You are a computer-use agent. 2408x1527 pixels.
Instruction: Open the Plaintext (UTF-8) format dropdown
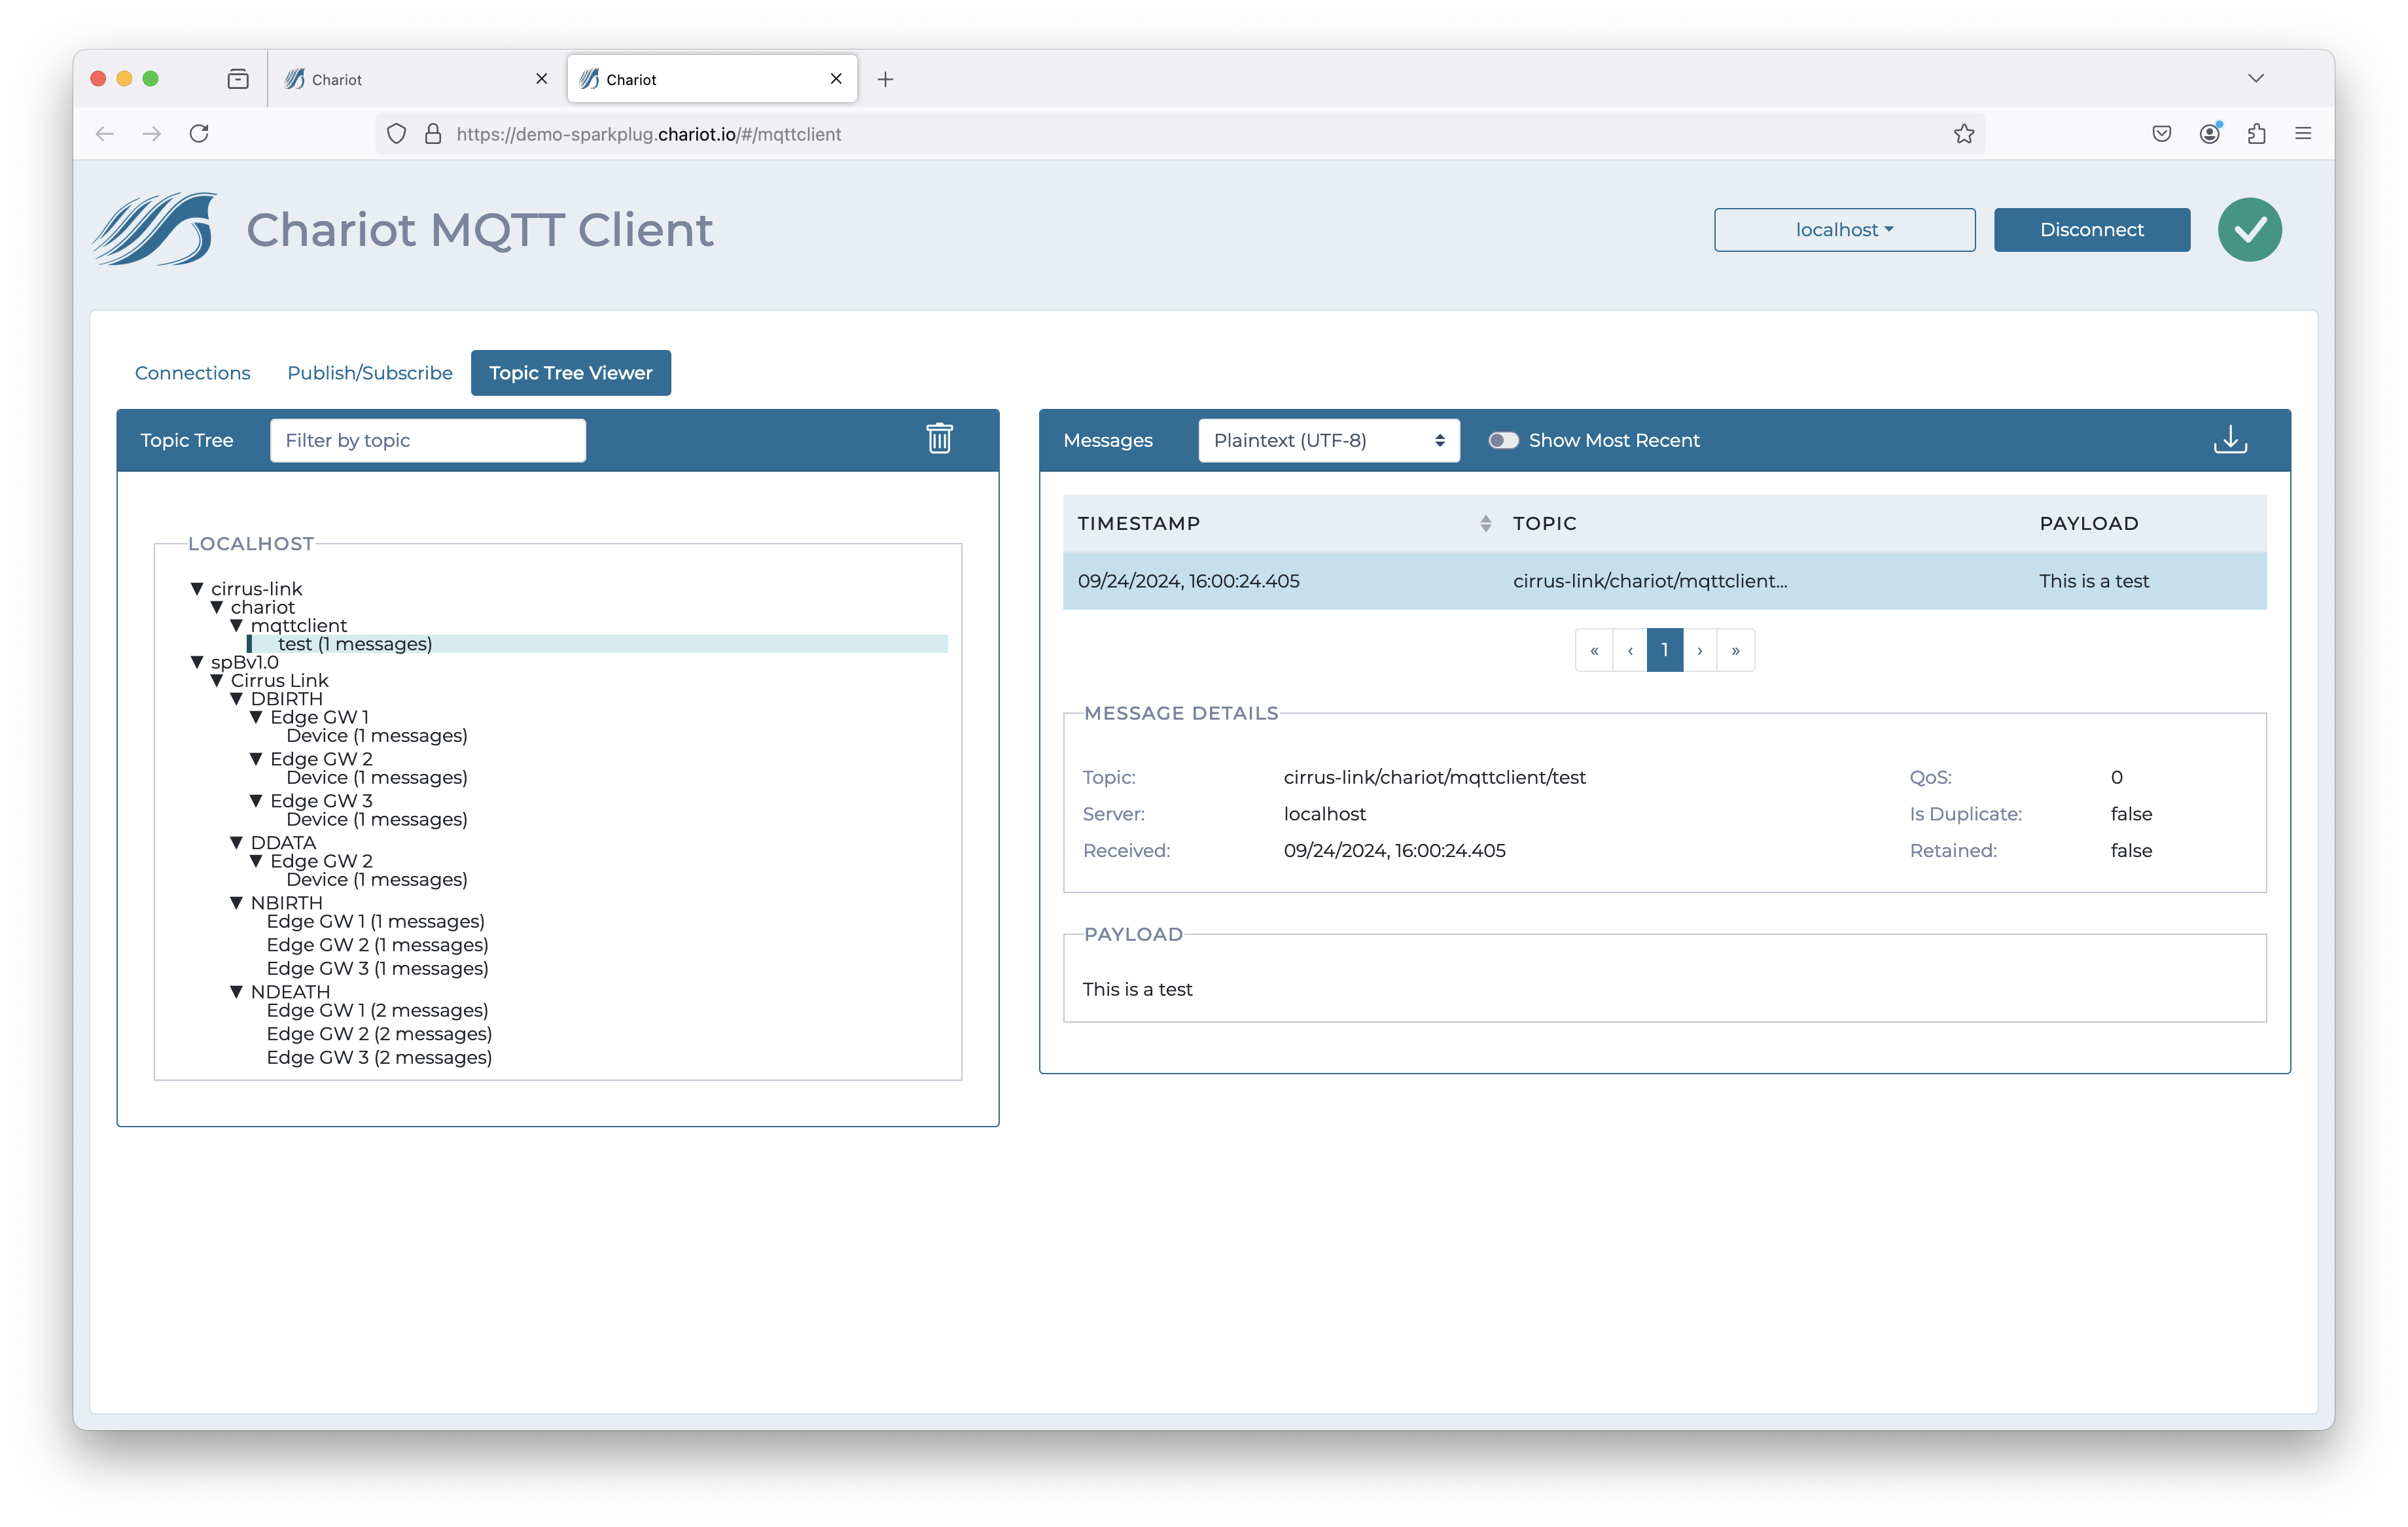pos(1328,440)
